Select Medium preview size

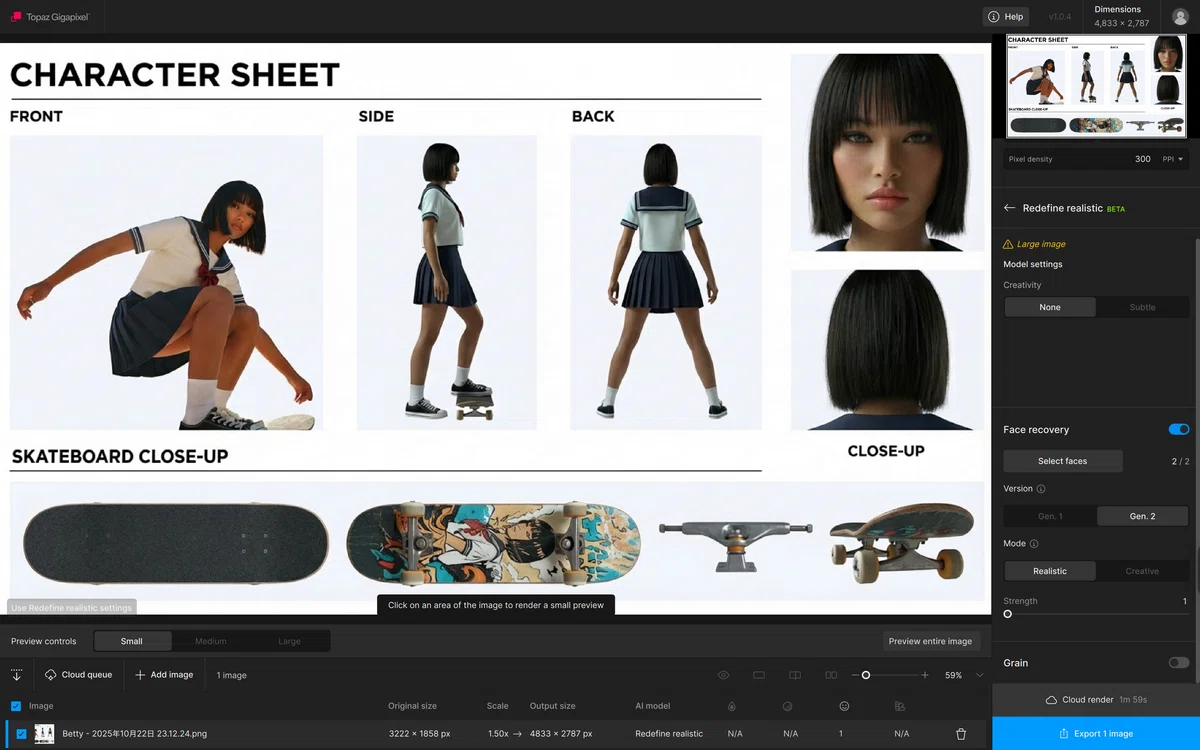pyautogui.click(x=211, y=641)
